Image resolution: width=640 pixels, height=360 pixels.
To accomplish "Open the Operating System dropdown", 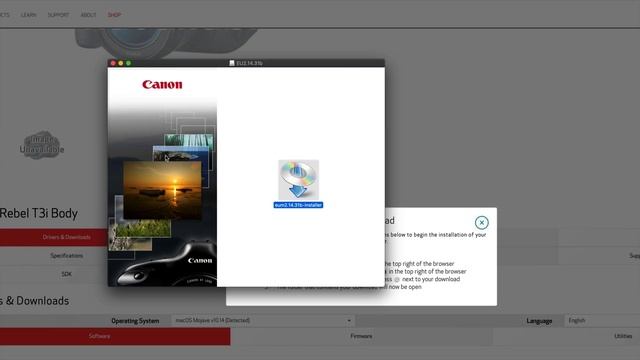I will (x=263, y=320).
